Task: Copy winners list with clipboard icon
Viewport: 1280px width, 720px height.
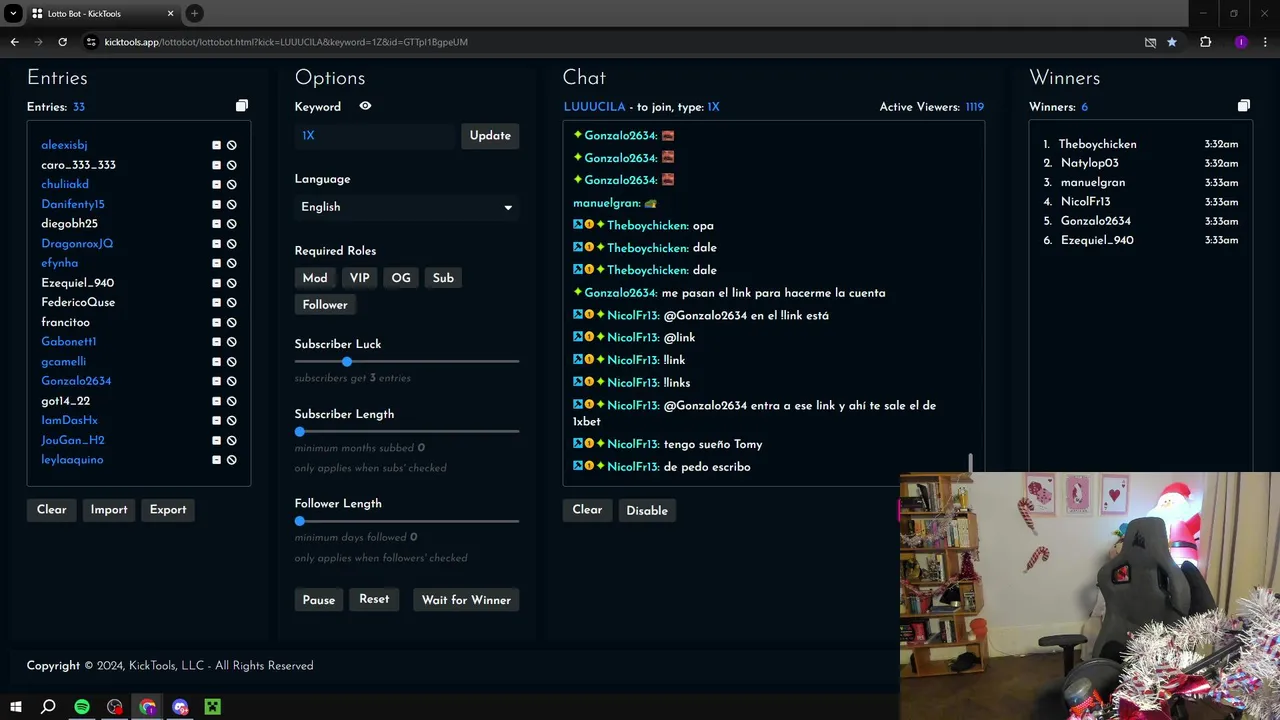Action: pyautogui.click(x=1243, y=106)
